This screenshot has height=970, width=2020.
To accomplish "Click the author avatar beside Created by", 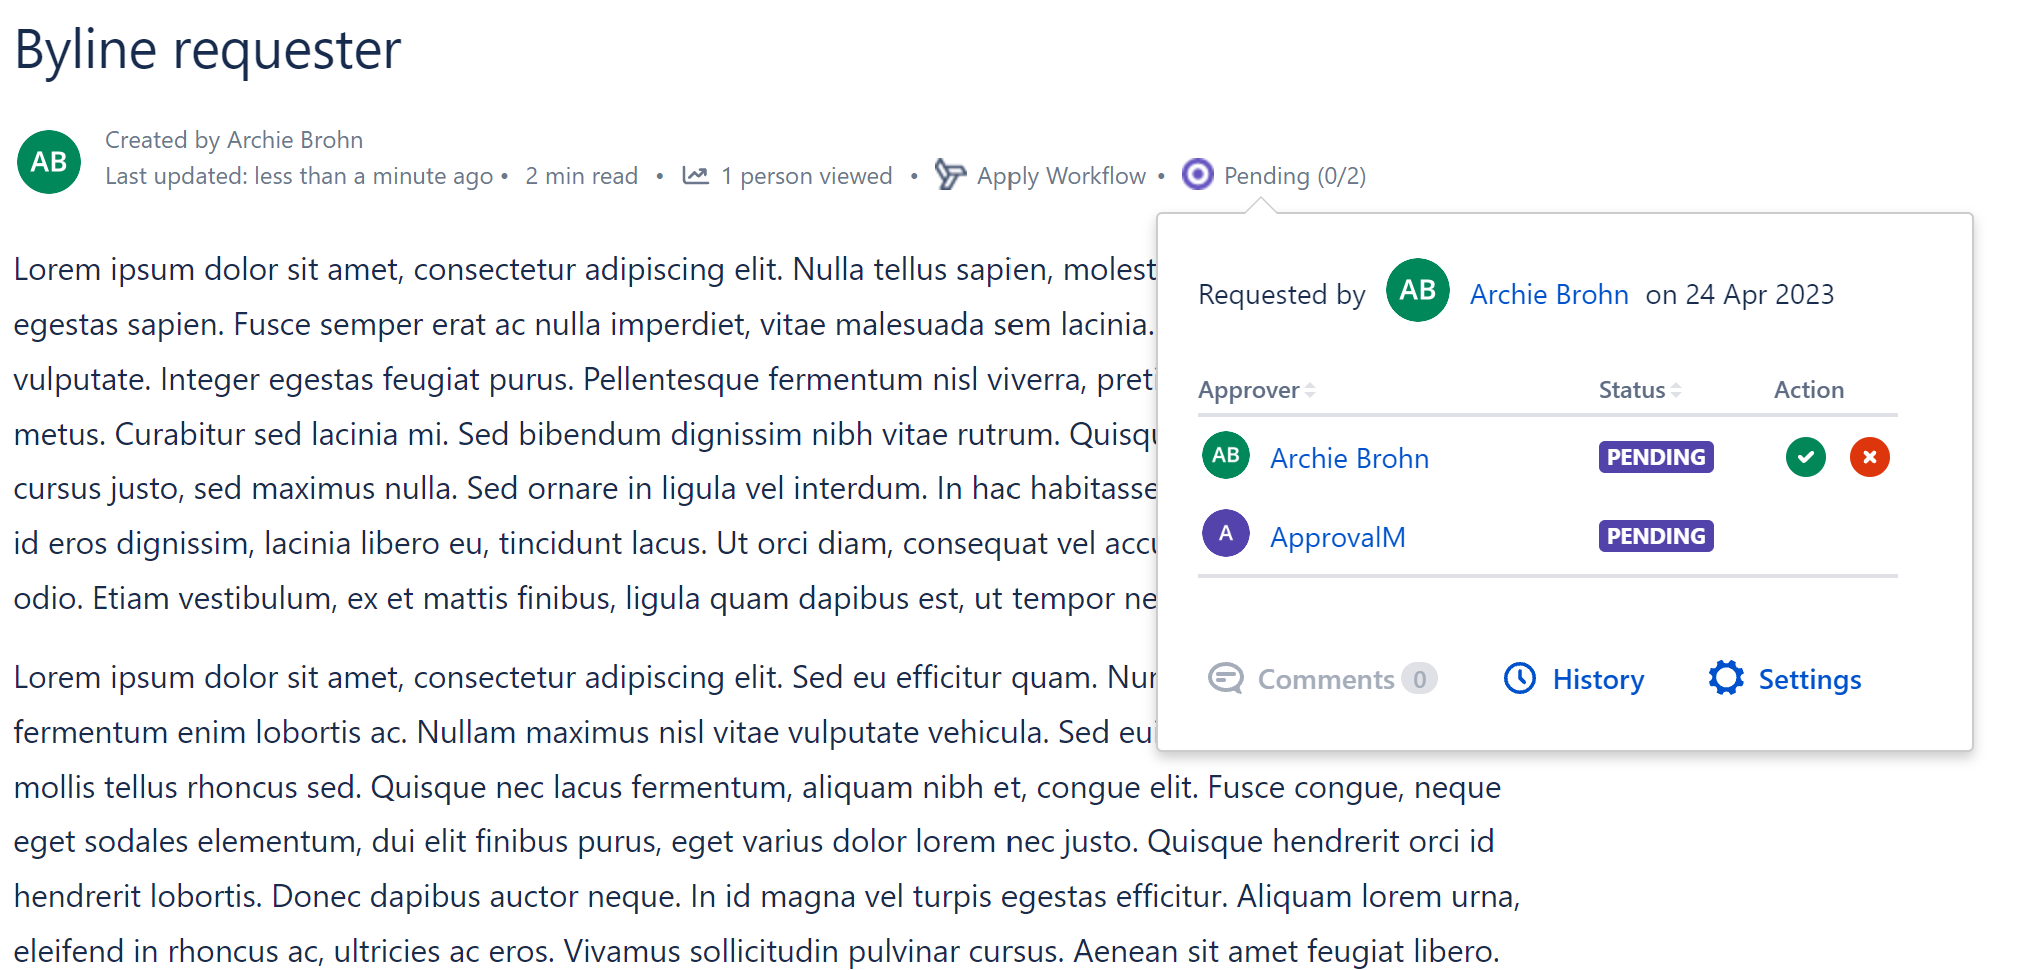I will point(49,162).
